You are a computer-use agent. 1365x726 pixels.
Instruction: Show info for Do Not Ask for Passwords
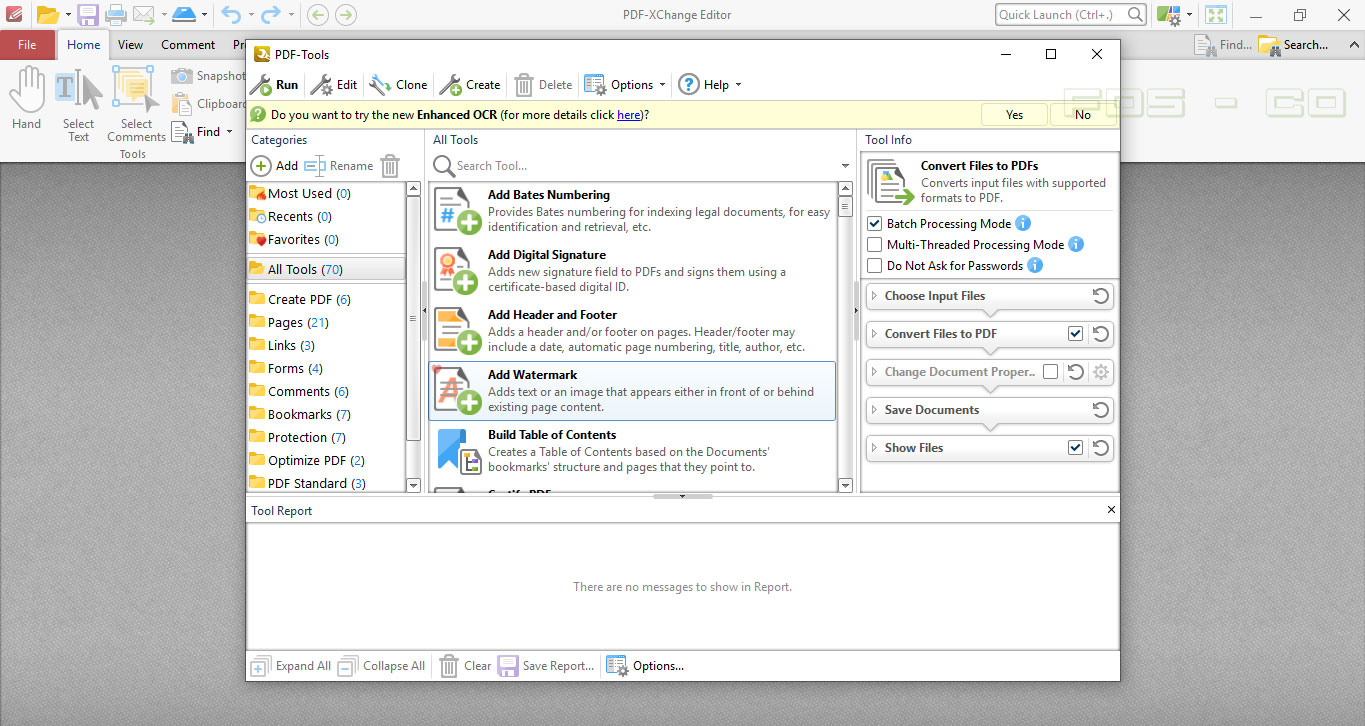click(x=1035, y=266)
